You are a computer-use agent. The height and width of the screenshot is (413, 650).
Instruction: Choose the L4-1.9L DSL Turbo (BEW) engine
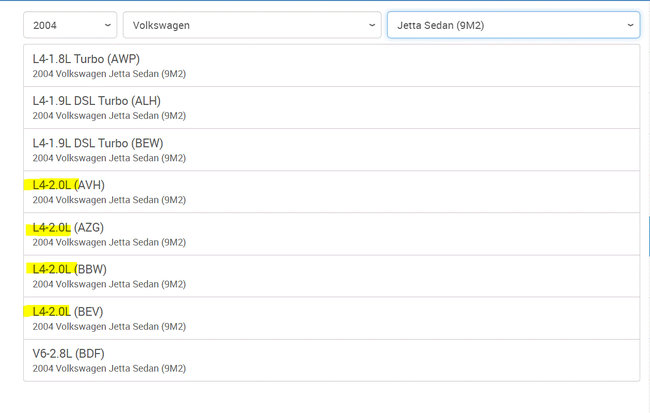[330, 149]
